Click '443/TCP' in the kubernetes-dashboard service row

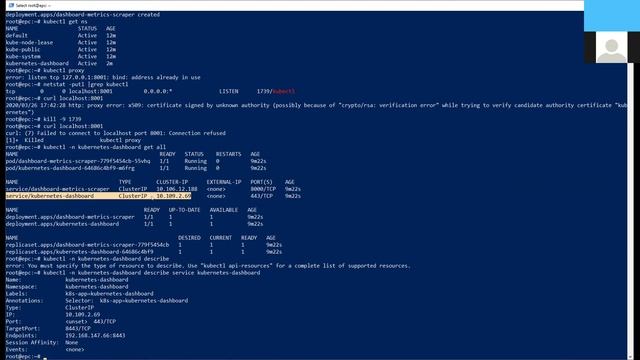tap(262, 196)
